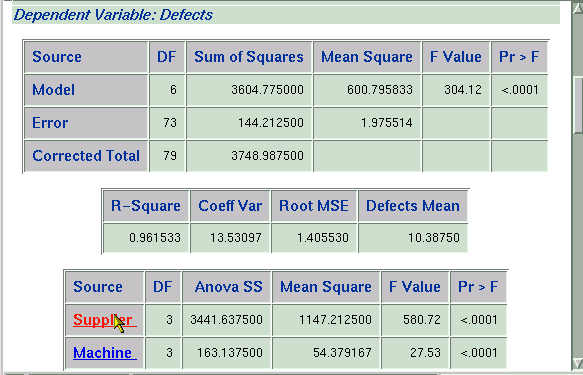Click the vertical scrollbar thumb
The width and height of the screenshot is (583, 375).
point(578,105)
